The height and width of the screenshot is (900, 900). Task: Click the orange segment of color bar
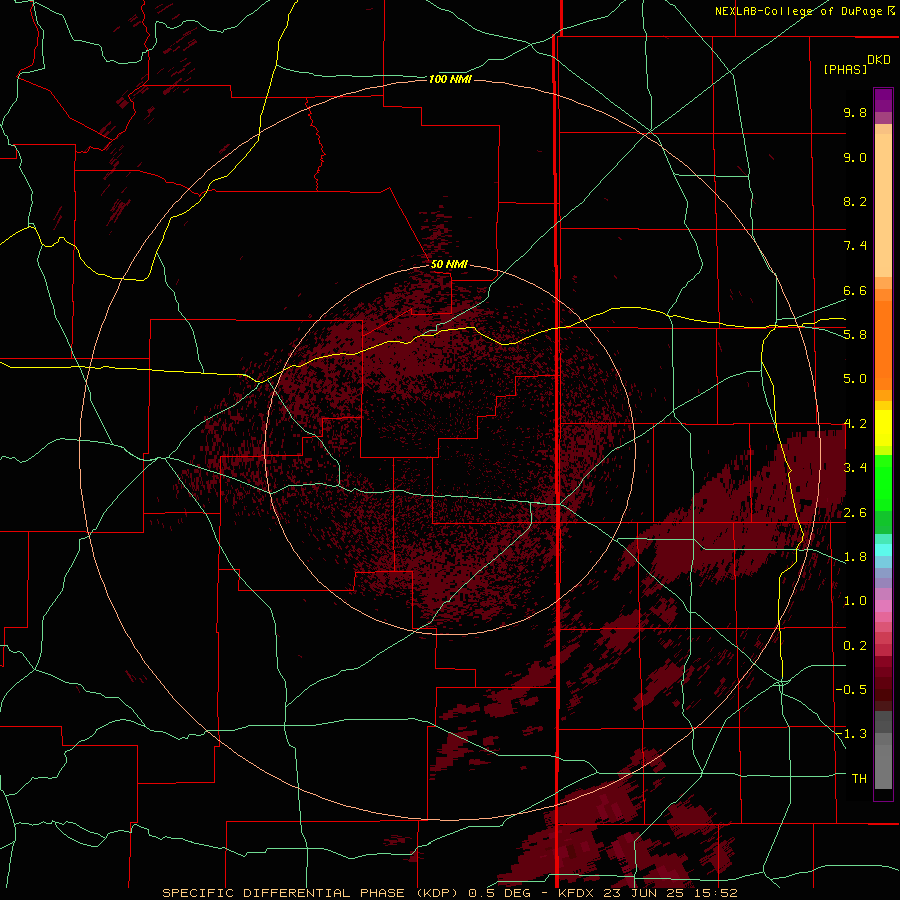tap(883, 346)
